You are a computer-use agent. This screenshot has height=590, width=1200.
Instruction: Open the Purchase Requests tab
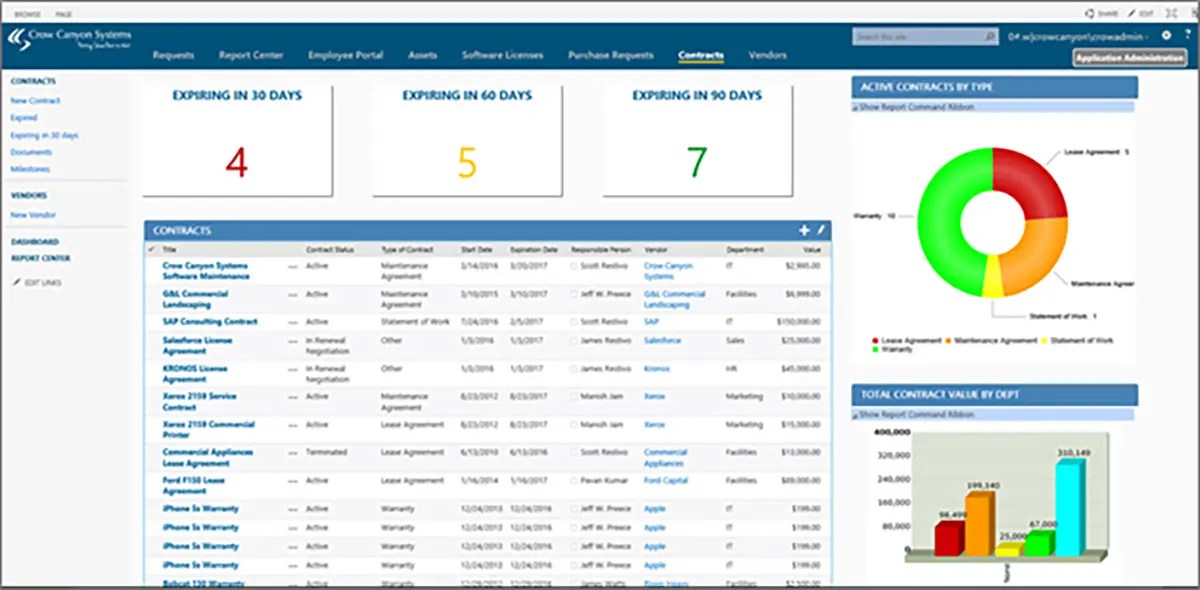pos(611,56)
